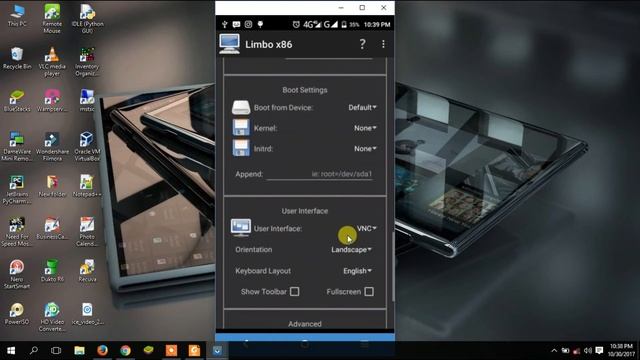Image resolution: width=640 pixels, height=360 pixels.
Task: Click the Boot Settings section title
Action: pyautogui.click(x=305, y=90)
